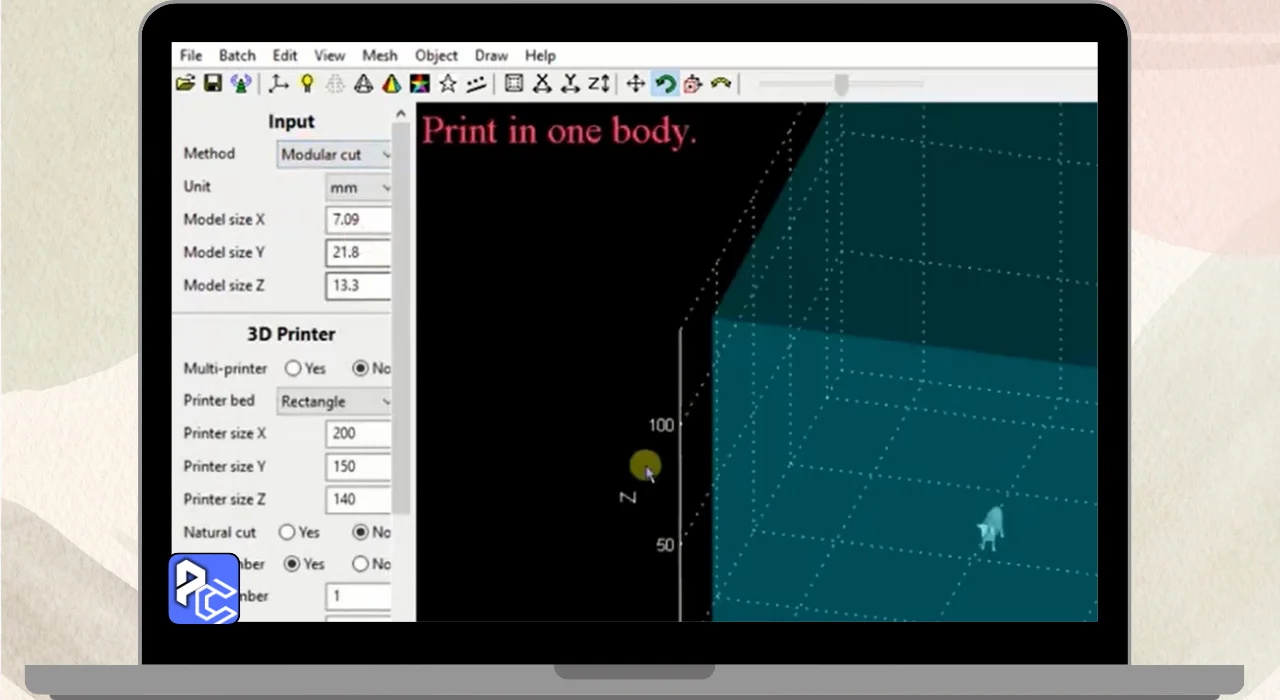Click the Z axis label 100
The width and height of the screenshot is (1280, 700).
pos(661,425)
